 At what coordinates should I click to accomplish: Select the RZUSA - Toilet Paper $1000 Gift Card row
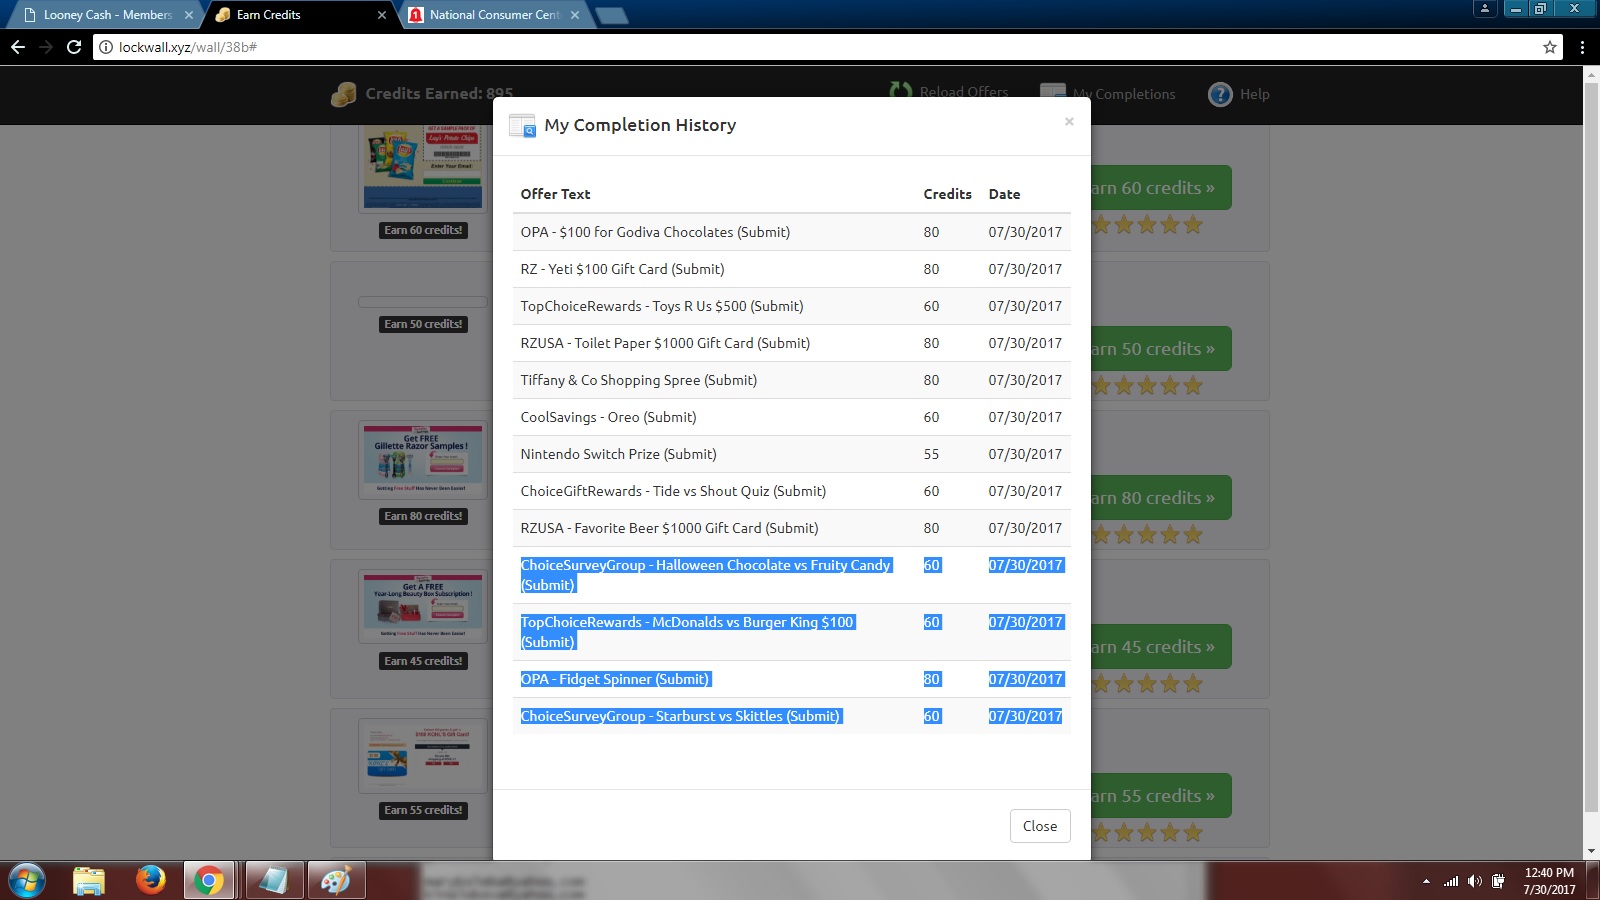coord(792,343)
